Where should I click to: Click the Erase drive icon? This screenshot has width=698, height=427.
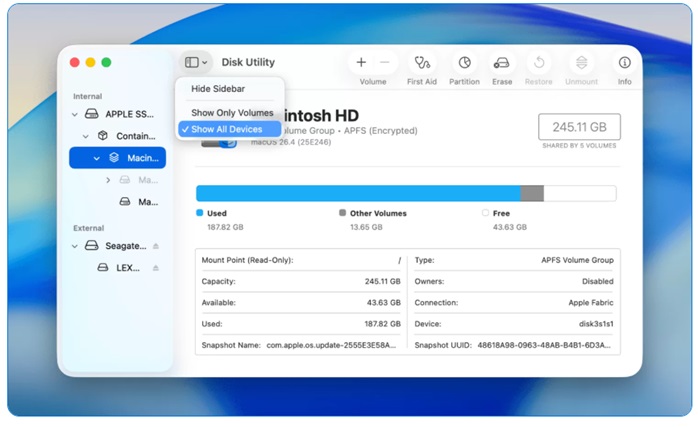501,63
